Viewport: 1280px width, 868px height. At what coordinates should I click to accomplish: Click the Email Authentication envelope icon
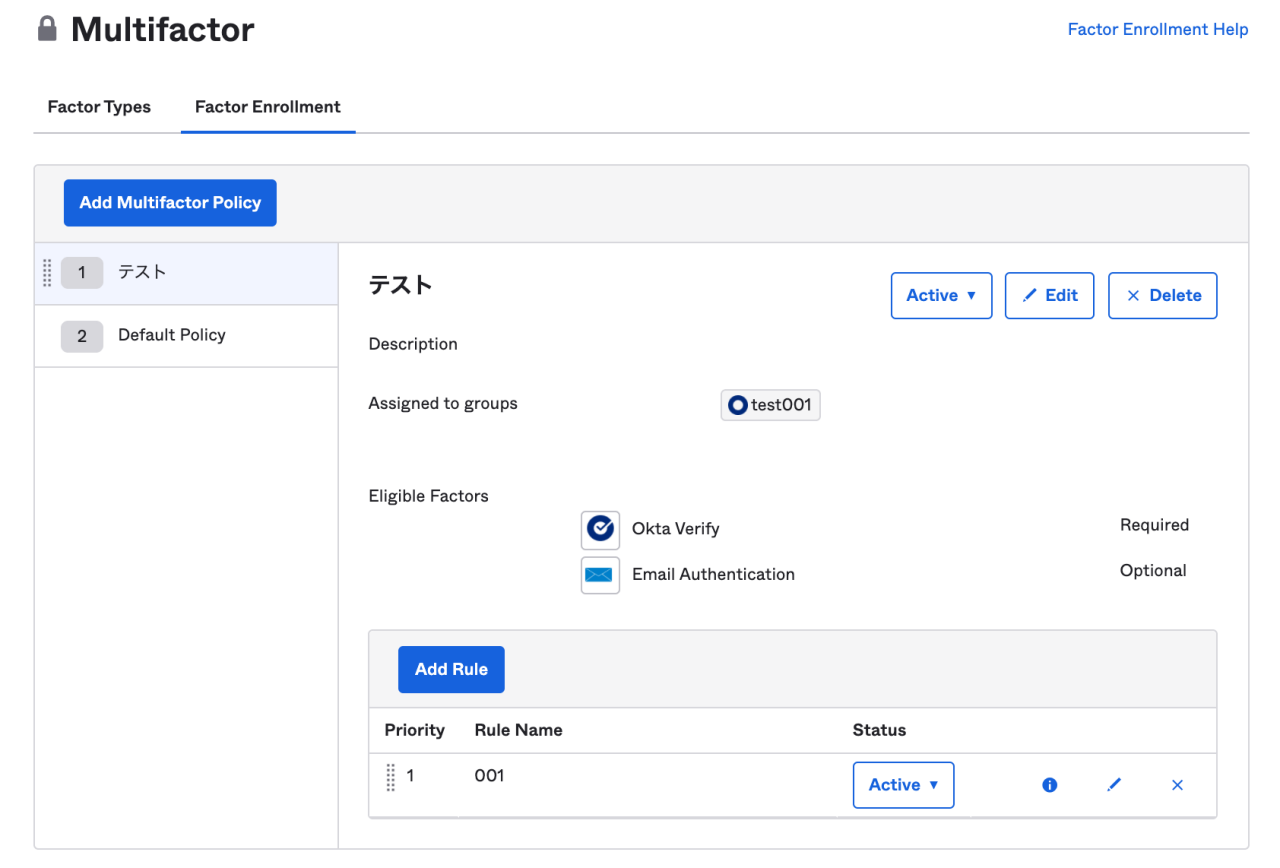point(600,575)
